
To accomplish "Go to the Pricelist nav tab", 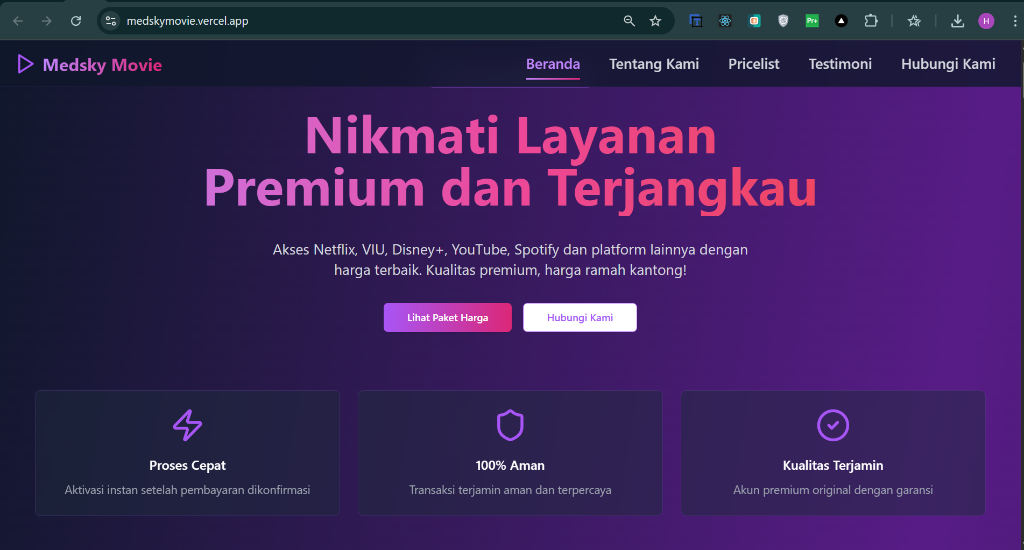I will pos(753,64).
